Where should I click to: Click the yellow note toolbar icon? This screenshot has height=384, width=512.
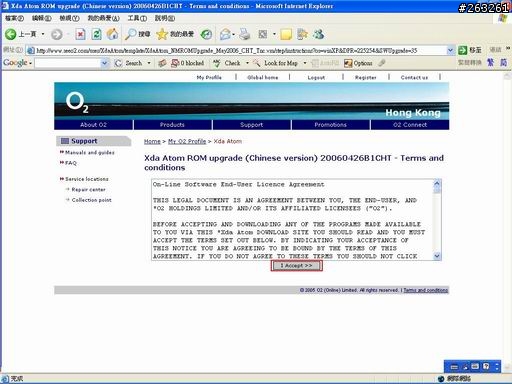pos(286,34)
